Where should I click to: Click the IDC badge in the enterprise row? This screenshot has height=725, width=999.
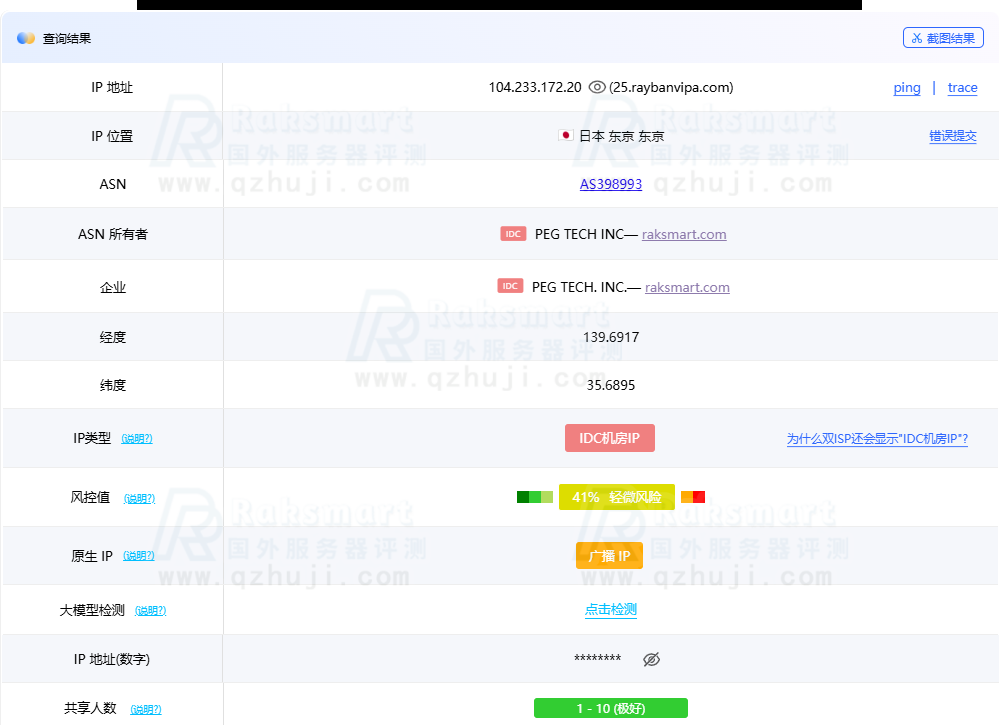pos(510,286)
